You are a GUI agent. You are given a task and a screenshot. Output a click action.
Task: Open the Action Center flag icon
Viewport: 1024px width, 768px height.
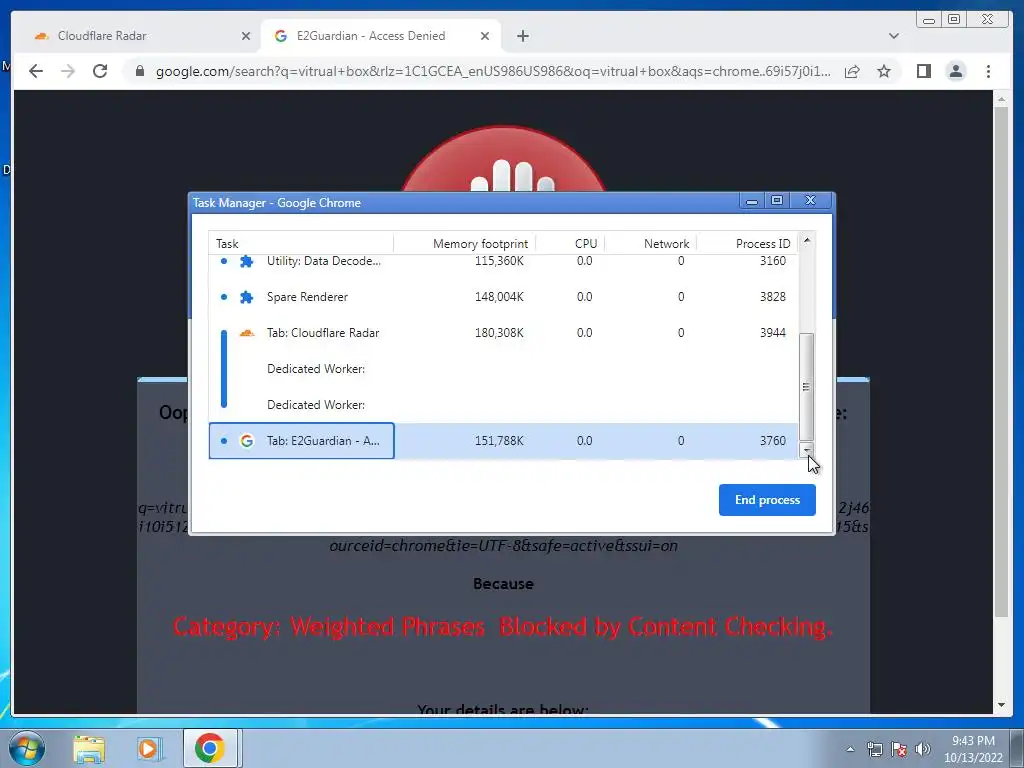pyautogui.click(x=899, y=749)
